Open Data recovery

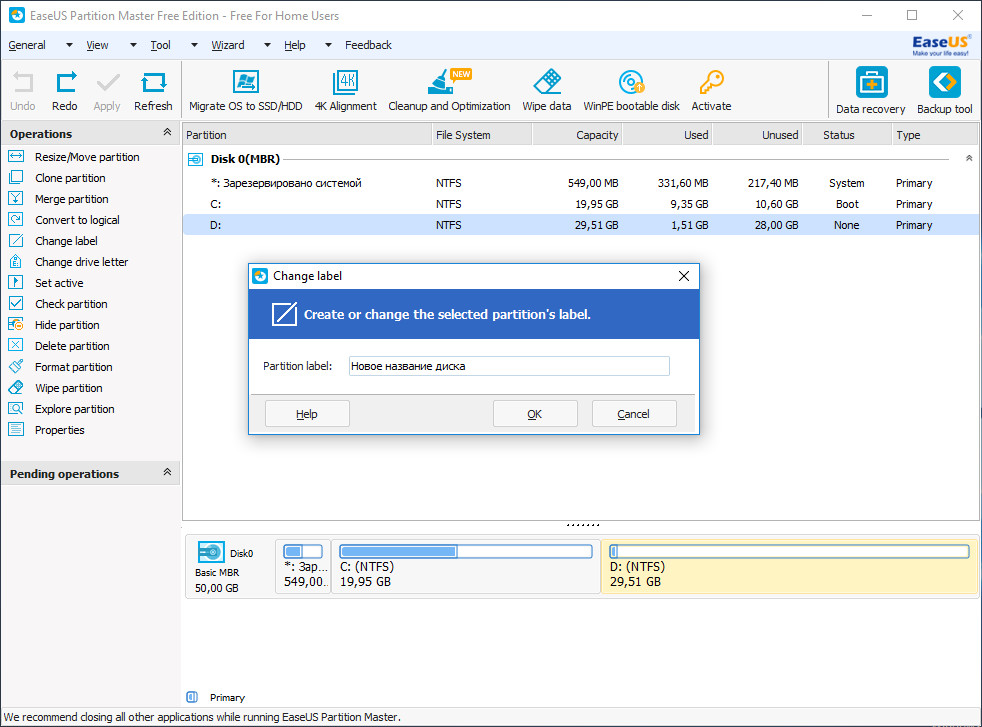pos(871,91)
